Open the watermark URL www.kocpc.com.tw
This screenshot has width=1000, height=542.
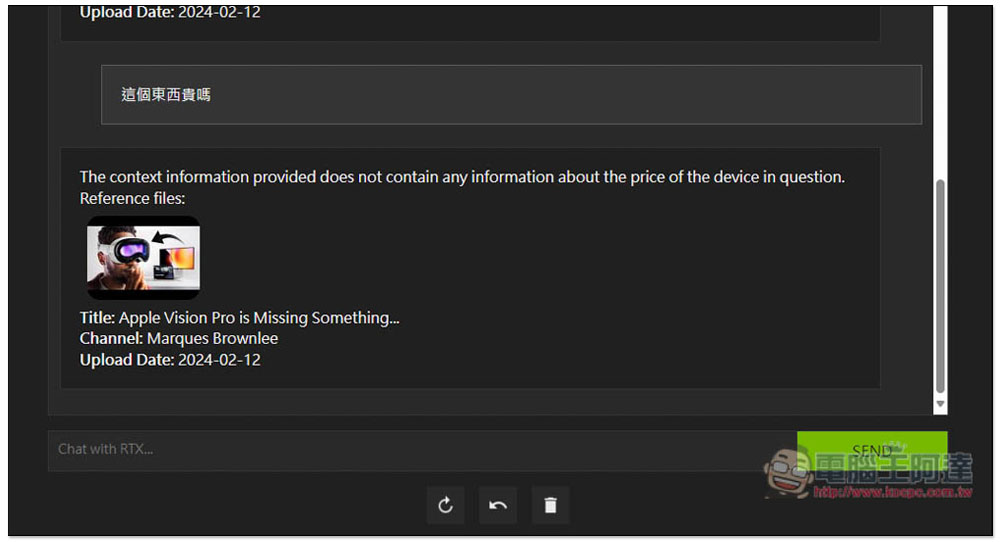pos(893,492)
